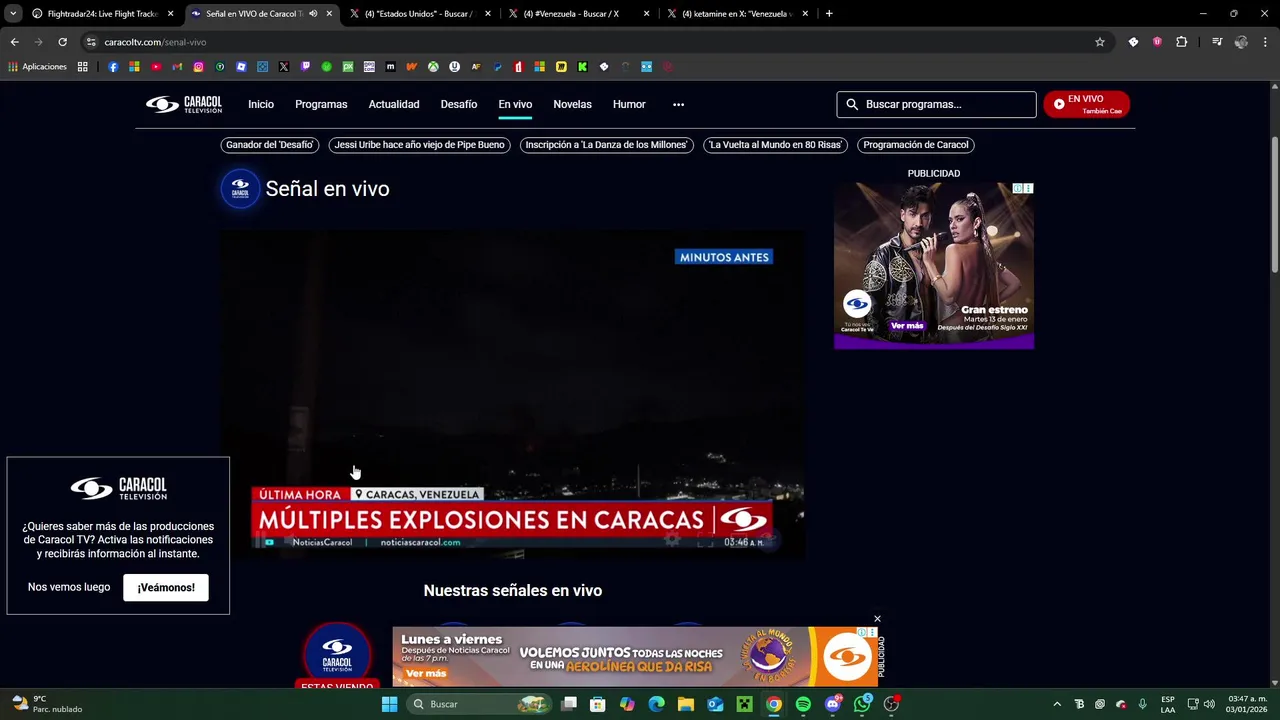
Task: Open Jessi Uribe Pipe Bueno tag link
Action: coord(419,145)
